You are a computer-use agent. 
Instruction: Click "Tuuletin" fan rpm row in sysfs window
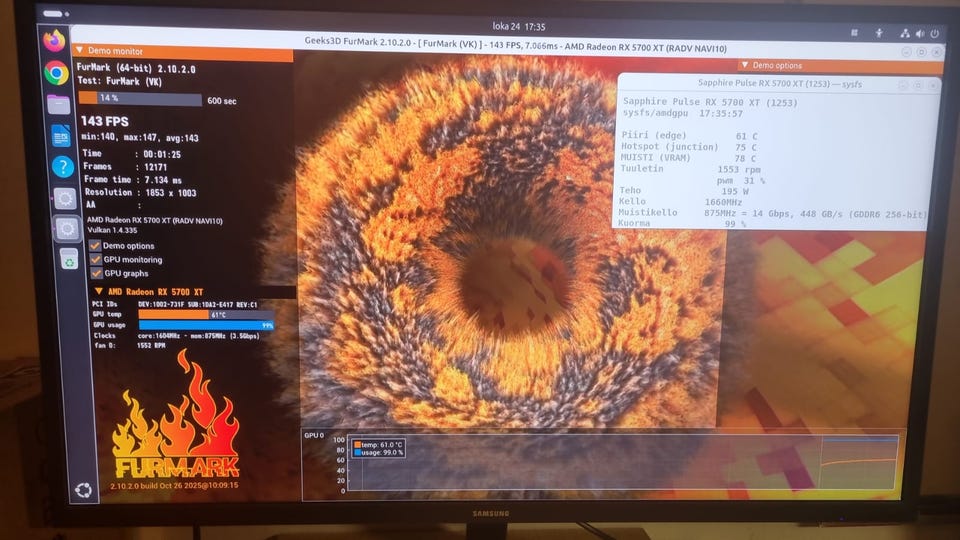pyautogui.click(x=691, y=169)
